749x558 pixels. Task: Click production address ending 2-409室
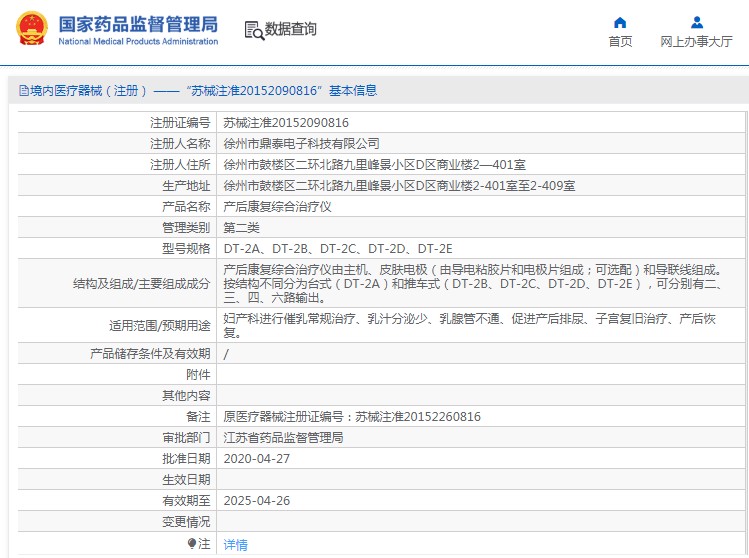click(399, 186)
